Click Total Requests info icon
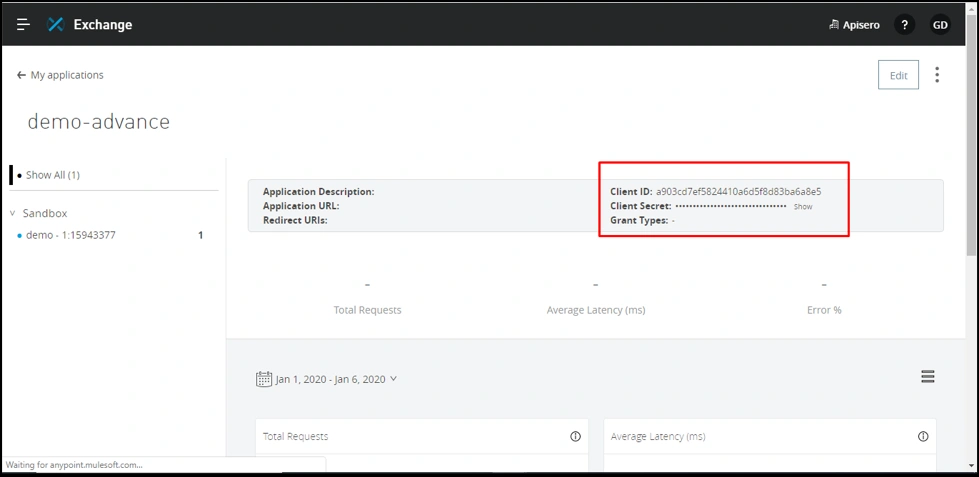 575,436
